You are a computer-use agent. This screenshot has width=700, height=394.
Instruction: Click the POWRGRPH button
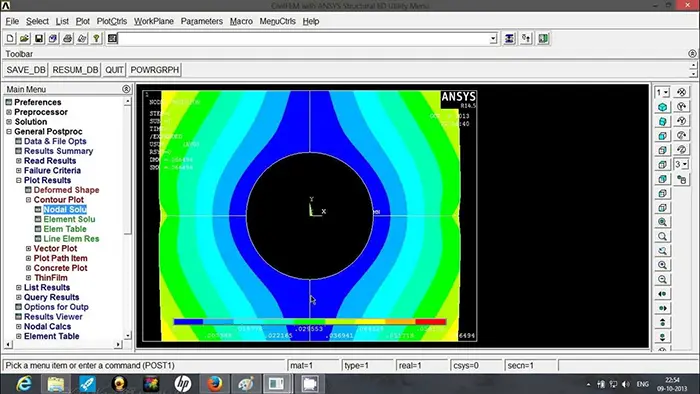154,70
